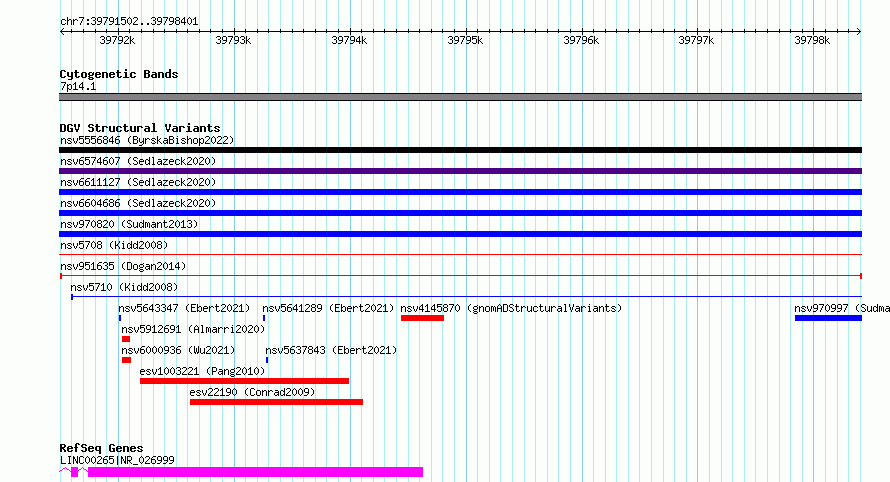The width and height of the screenshot is (890, 482).
Task: Select the nsv6574607 purple variant bar
Action: [x=460, y=171]
